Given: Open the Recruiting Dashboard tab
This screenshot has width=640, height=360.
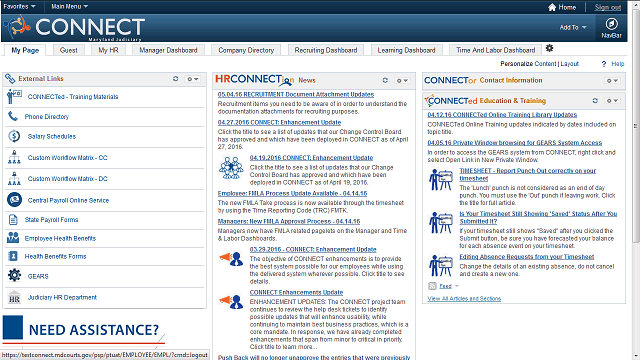Looking at the screenshot, I should (326, 50).
